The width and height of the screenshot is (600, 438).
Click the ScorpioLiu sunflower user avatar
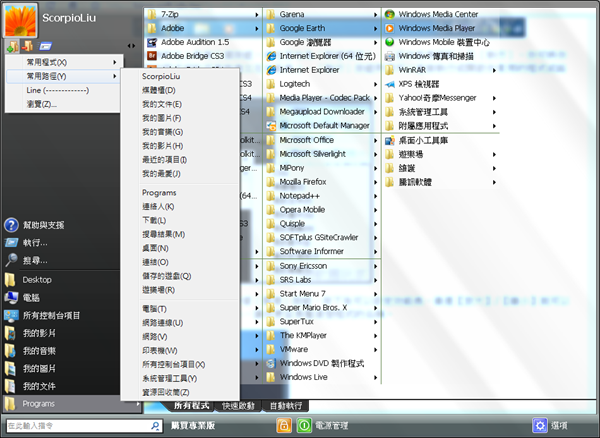point(20,21)
